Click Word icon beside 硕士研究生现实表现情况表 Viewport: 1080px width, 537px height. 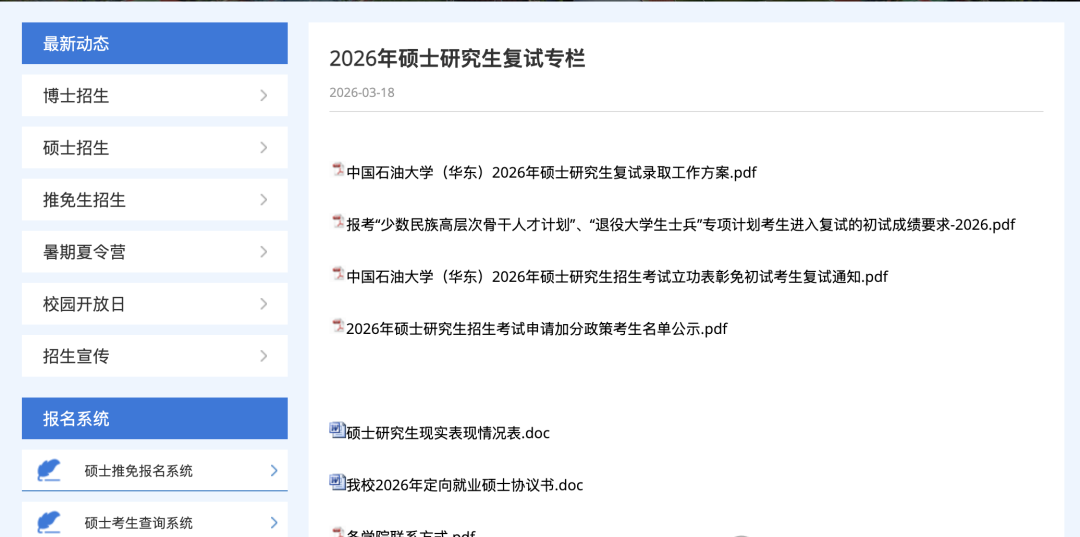point(337,430)
